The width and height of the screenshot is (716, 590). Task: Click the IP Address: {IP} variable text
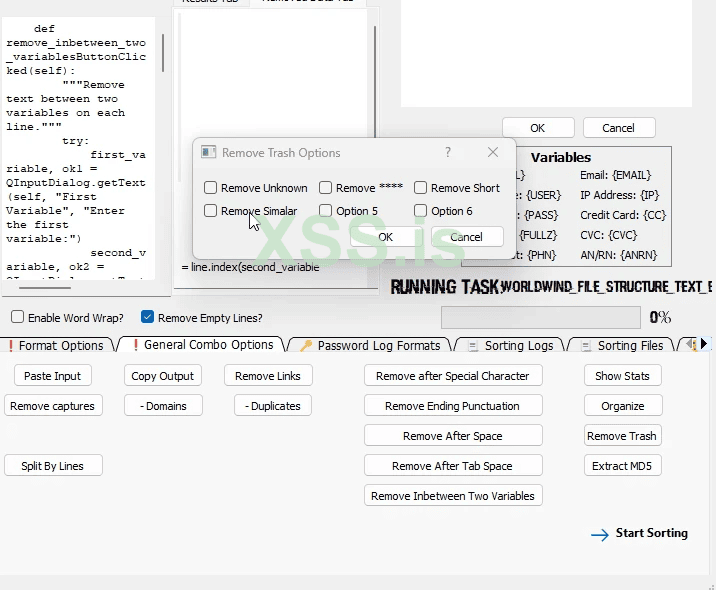[x=620, y=195]
